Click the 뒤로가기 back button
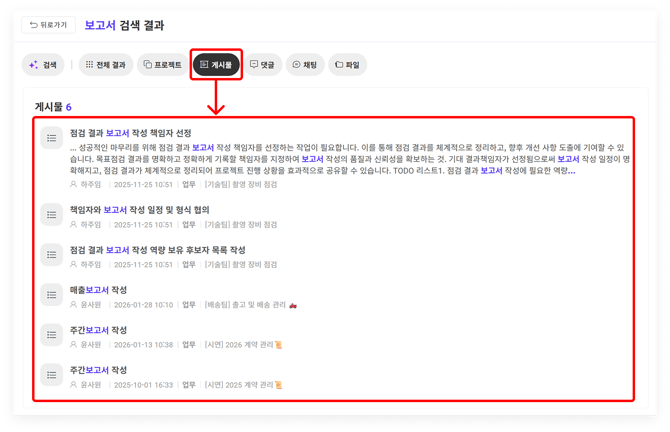Viewport: 670px width, 432px height. pyautogui.click(x=49, y=25)
